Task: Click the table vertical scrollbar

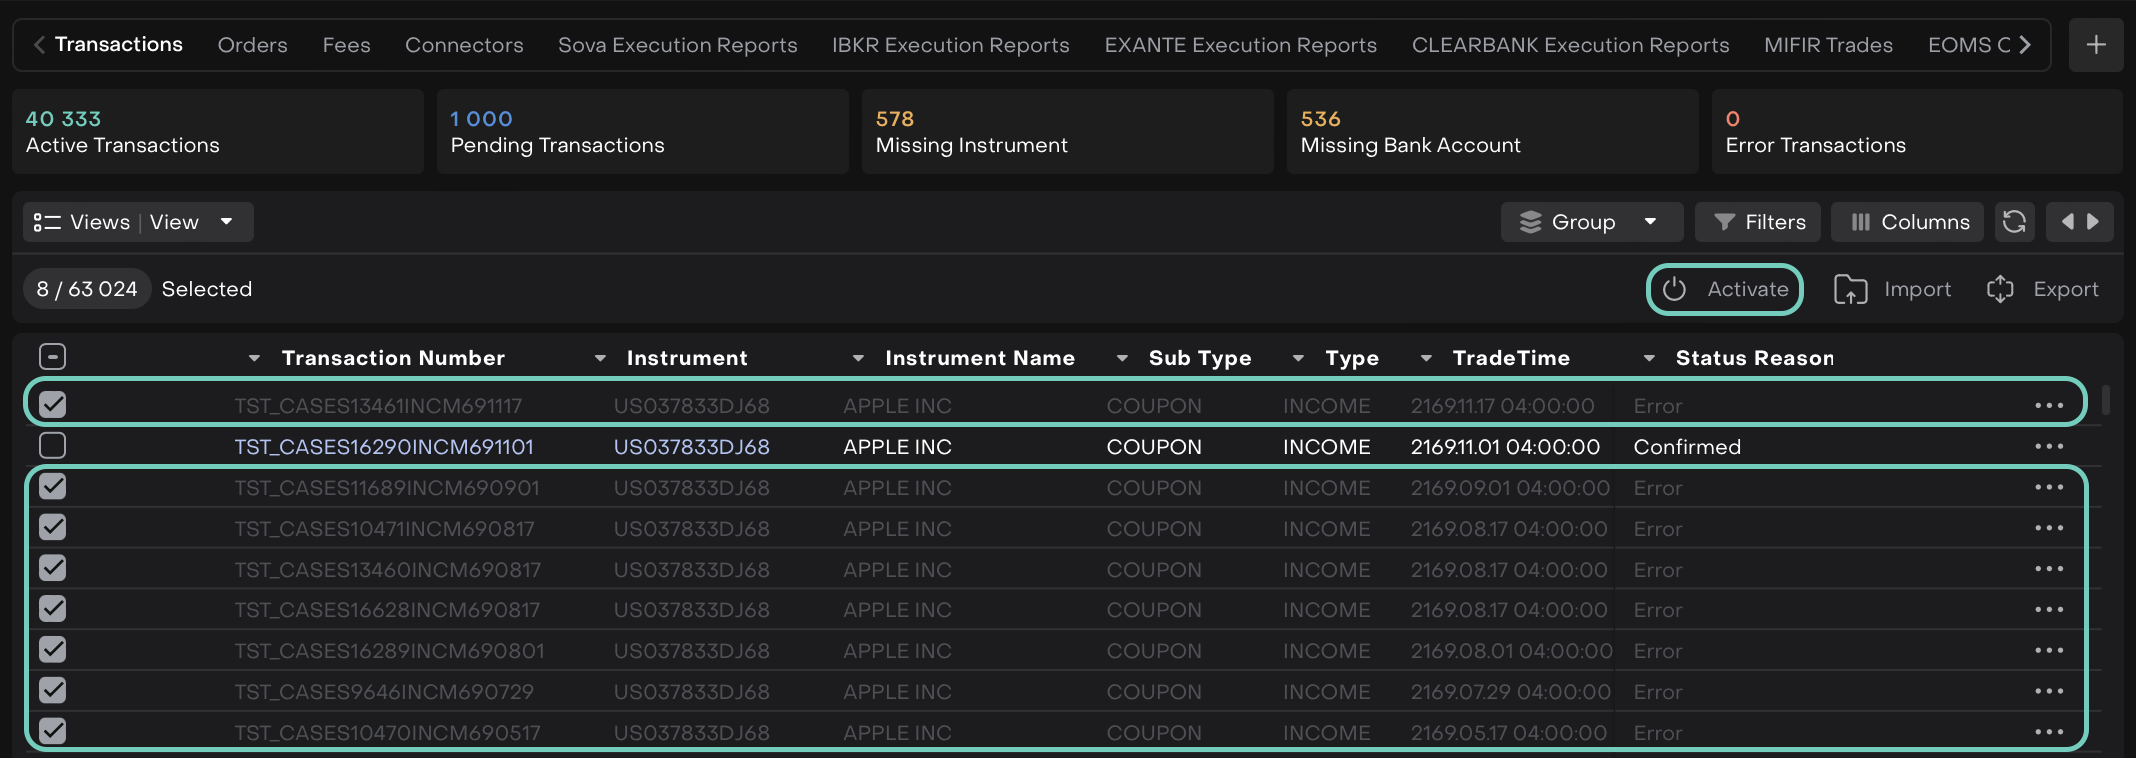Action: 2106,400
